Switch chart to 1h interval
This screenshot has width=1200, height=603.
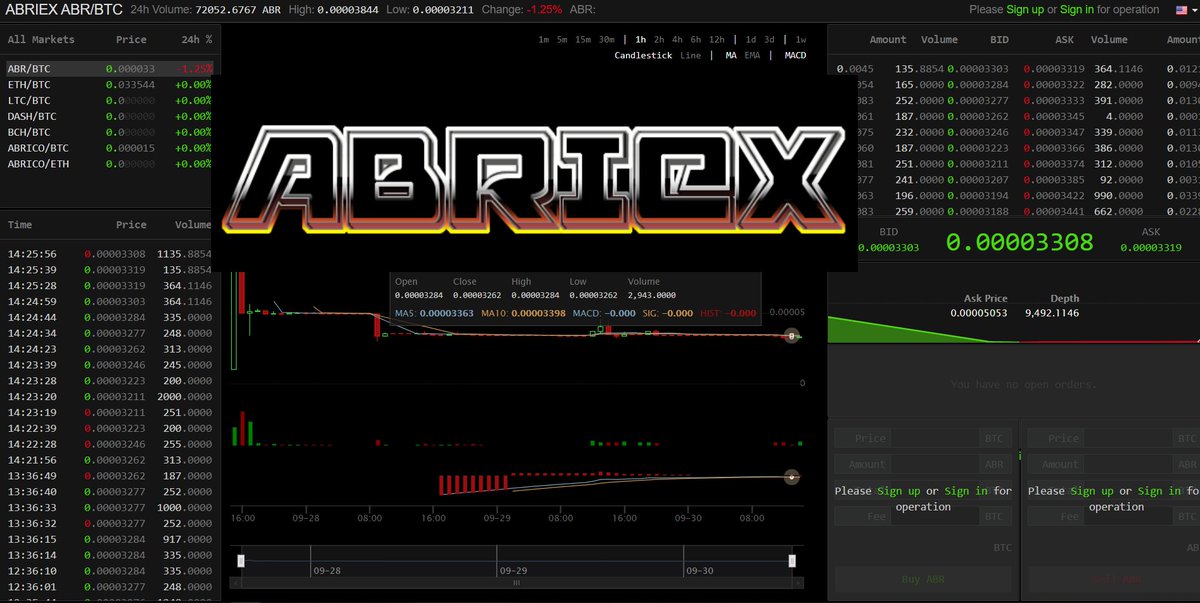(641, 40)
